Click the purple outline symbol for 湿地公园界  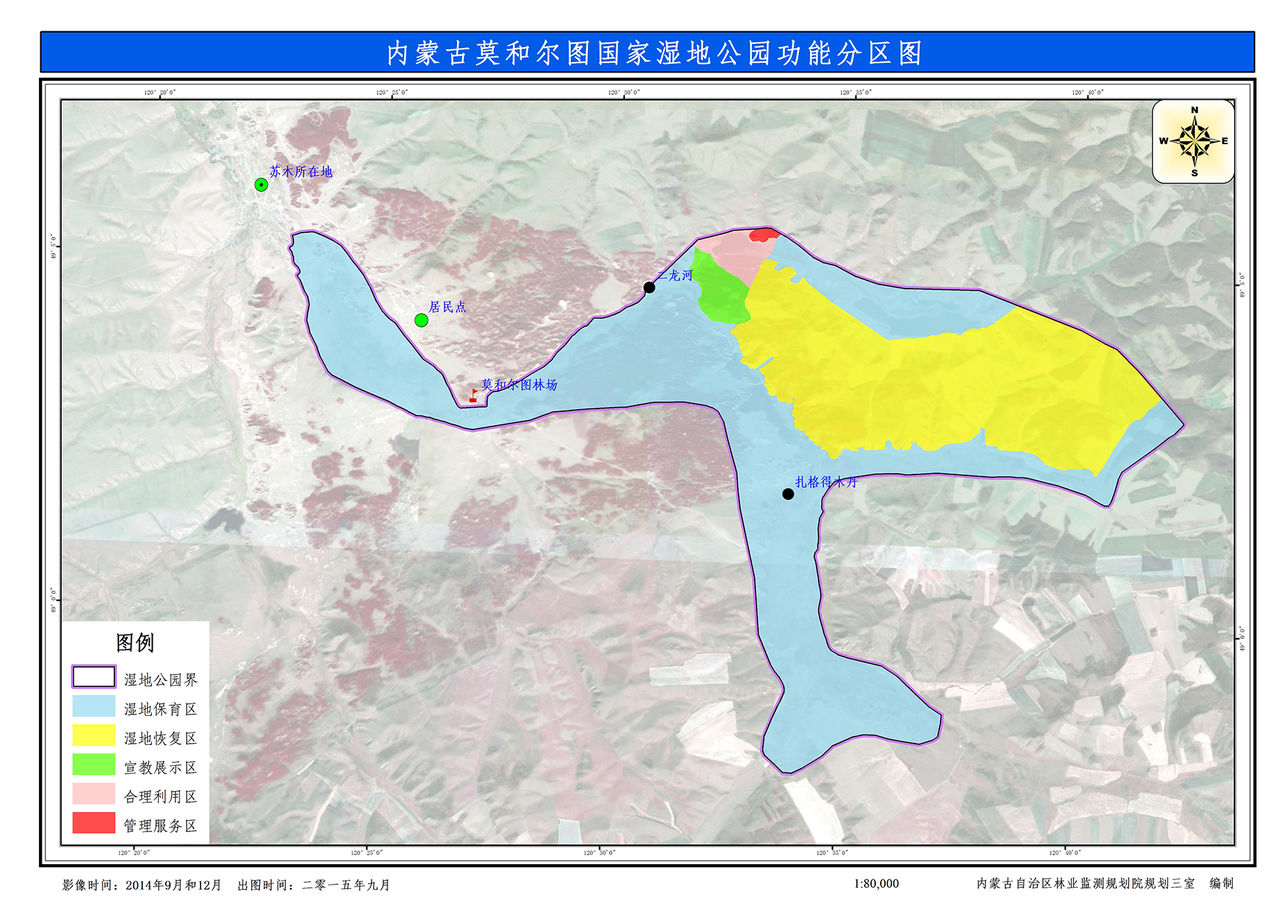tap(93, 679)
